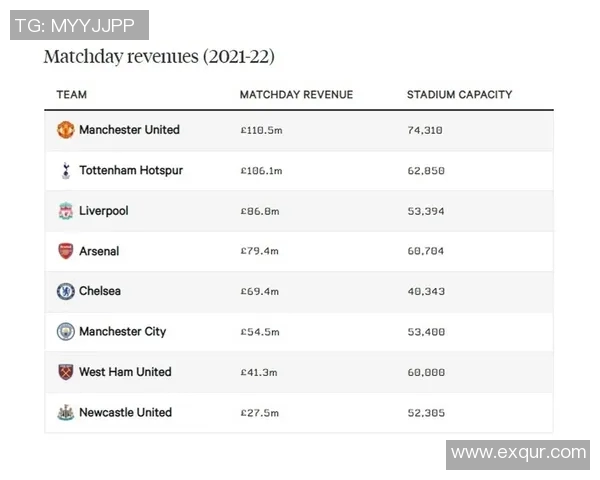
Task: Open the Tottenham Hotspur team name
Action: click(x=131, y=171)
